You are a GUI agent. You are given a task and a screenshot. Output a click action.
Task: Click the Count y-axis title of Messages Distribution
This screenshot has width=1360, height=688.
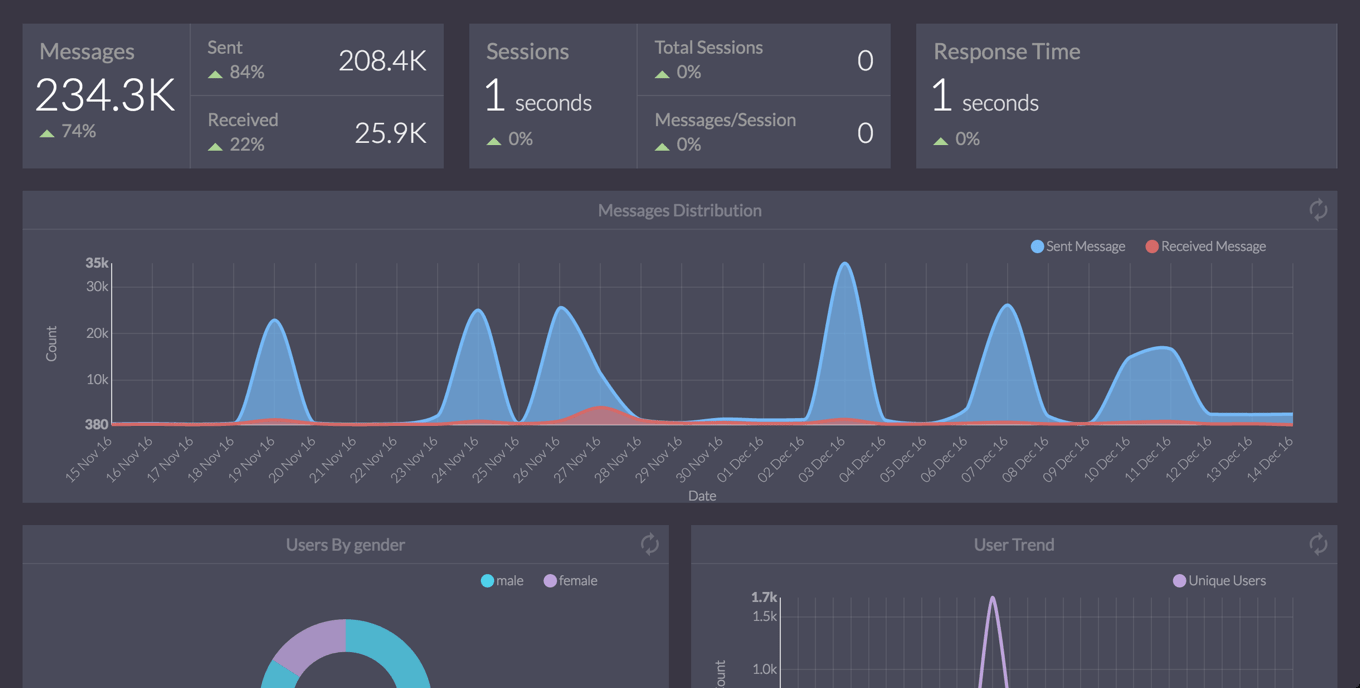52,344
